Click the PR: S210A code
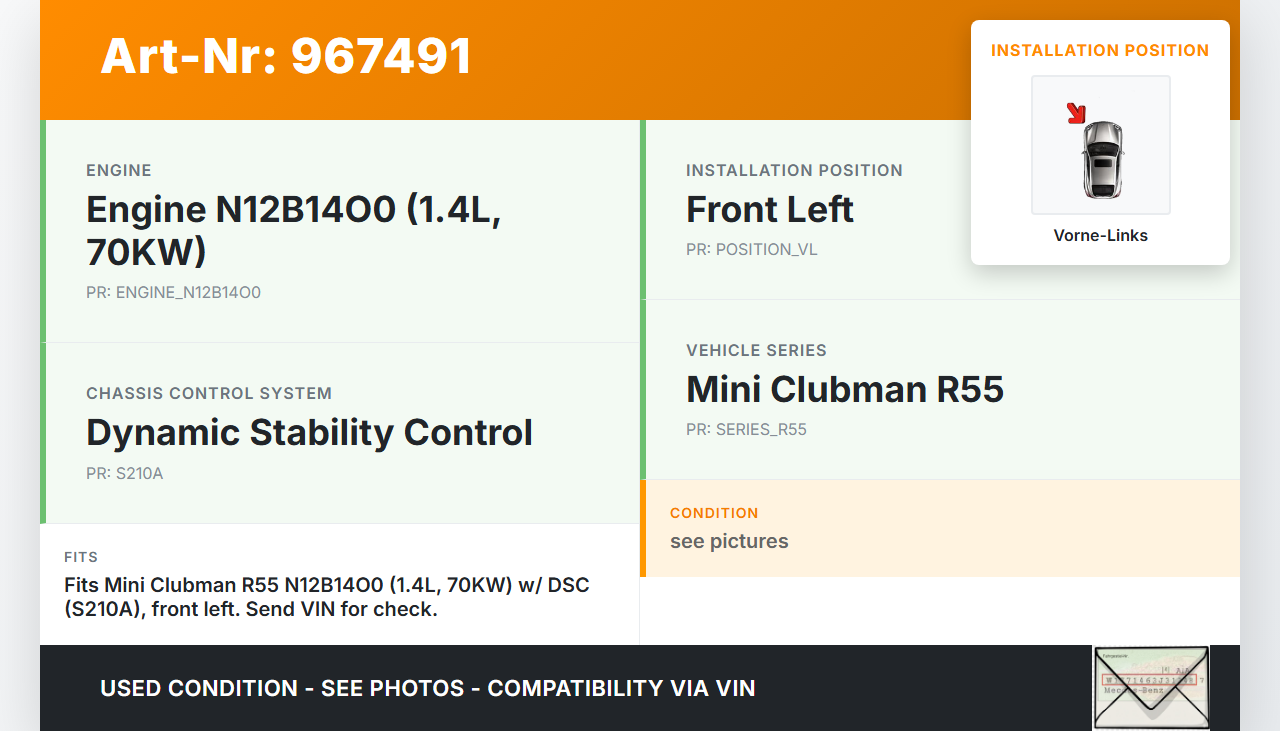Screen dimensions: 1280x731 [x=124, y=474]
